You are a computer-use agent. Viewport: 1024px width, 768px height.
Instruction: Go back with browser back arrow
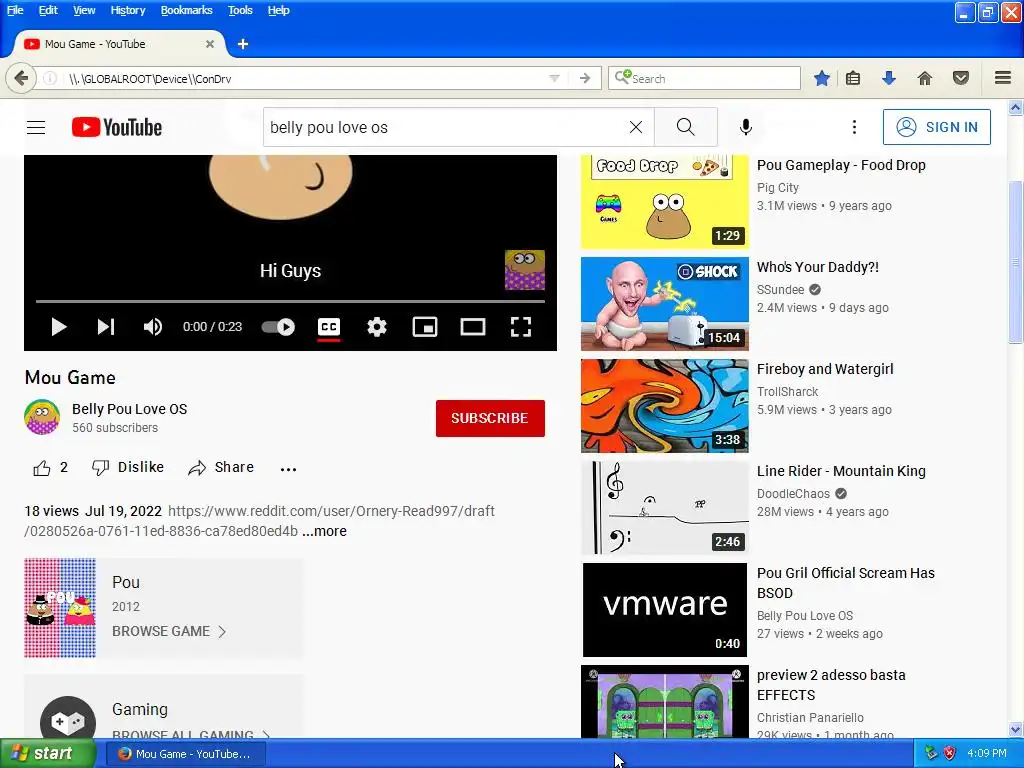coord(21,78)
